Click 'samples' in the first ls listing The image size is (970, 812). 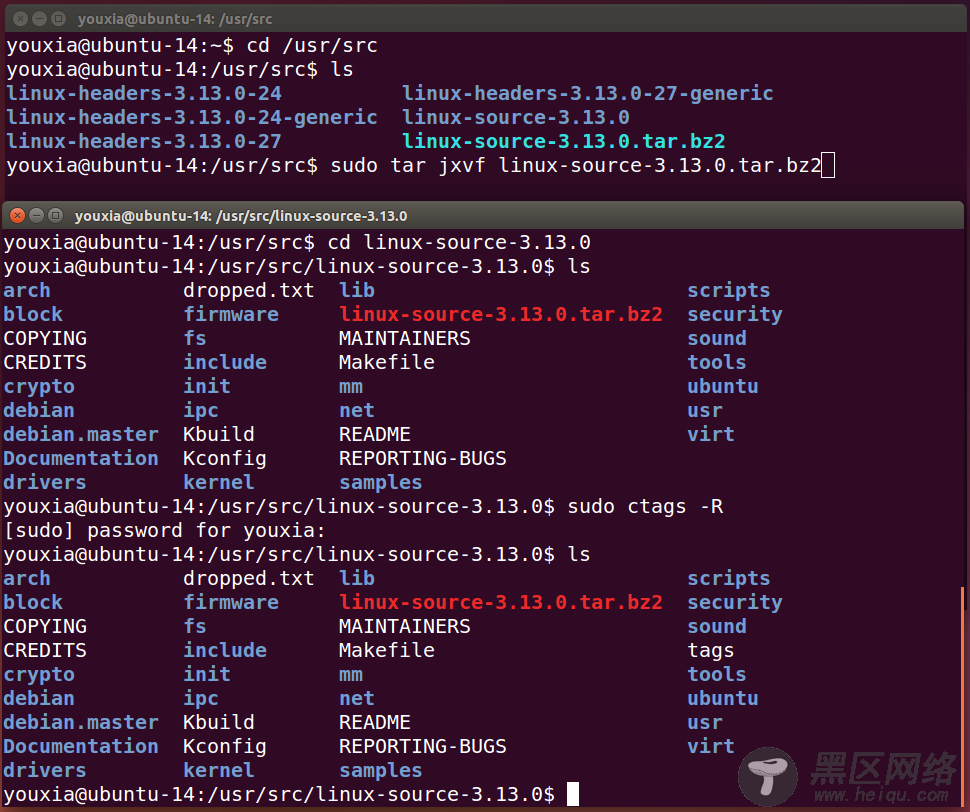coord(380,483)
